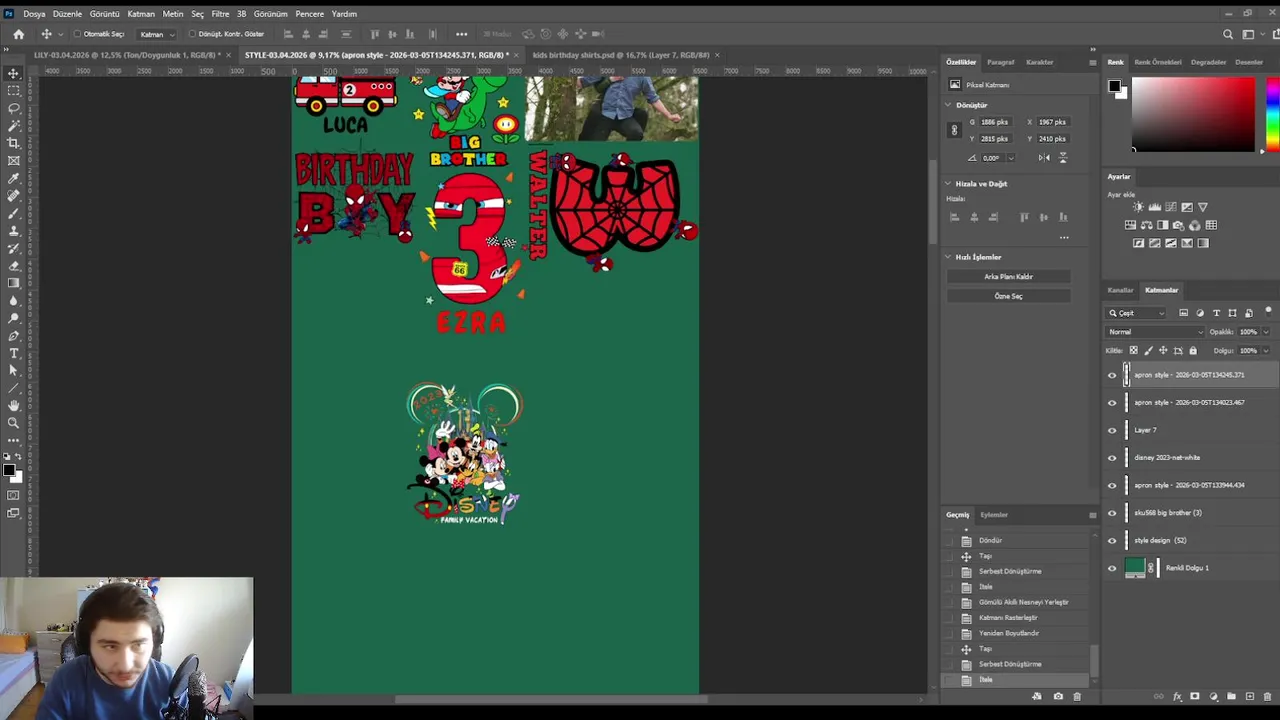The height and width of the screenshot is (720, 1280).
Task: Open the Karakter panel tab
Action: (x=1040, y=62)
